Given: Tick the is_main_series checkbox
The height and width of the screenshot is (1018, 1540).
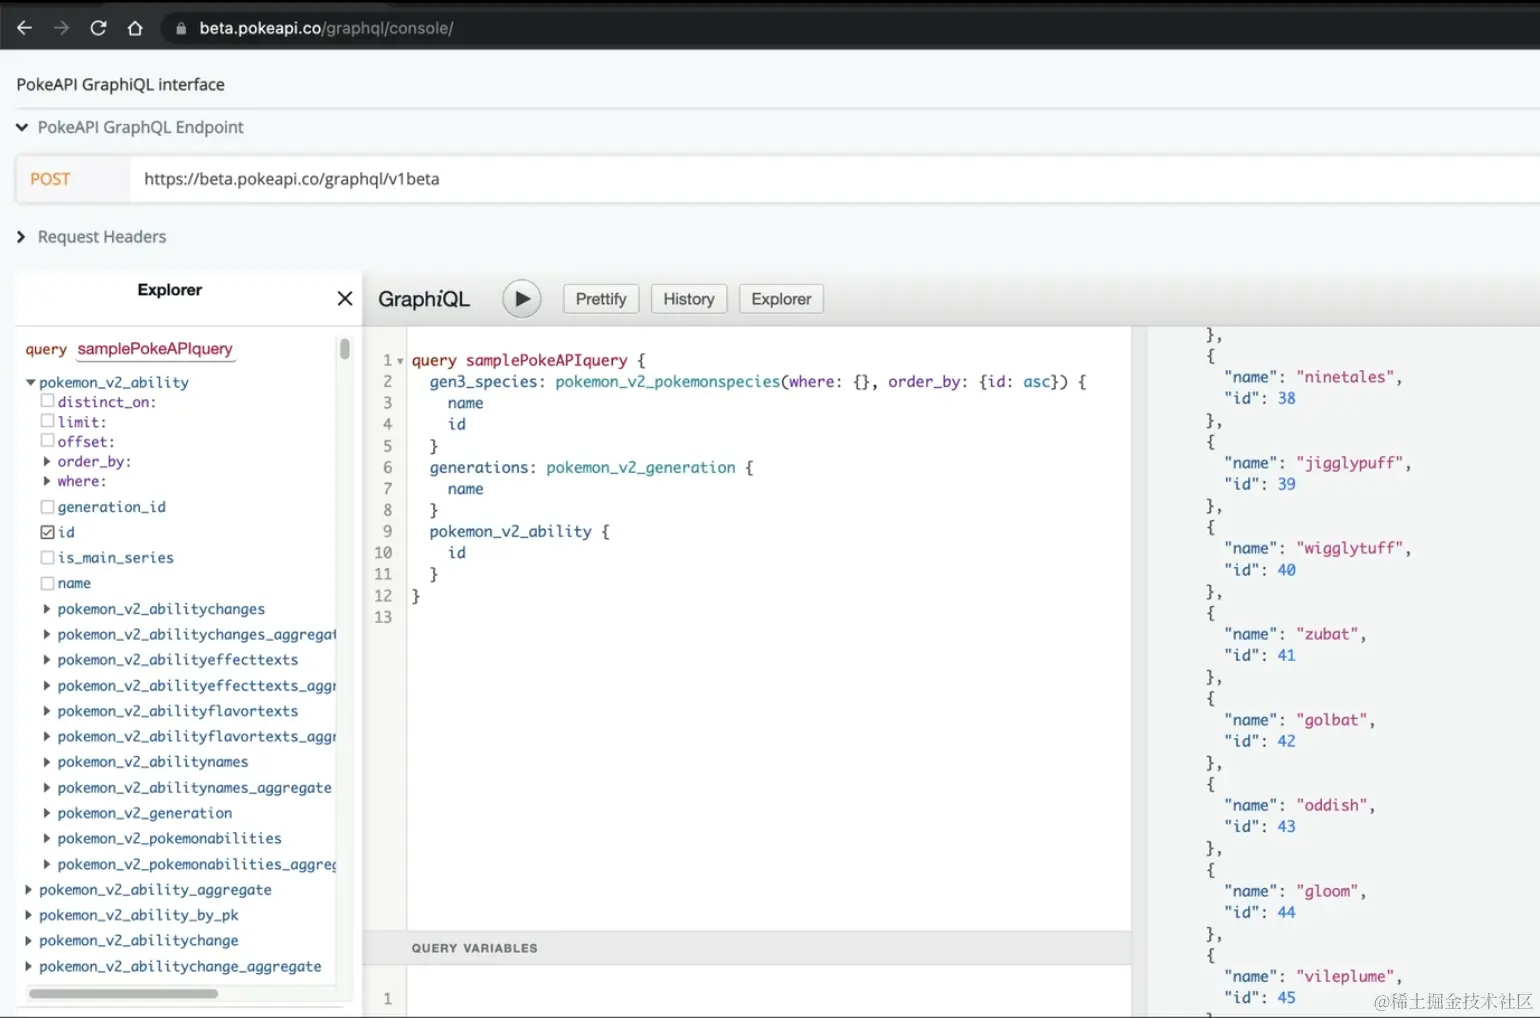Looking at the screenshot, I should [47, 557].
